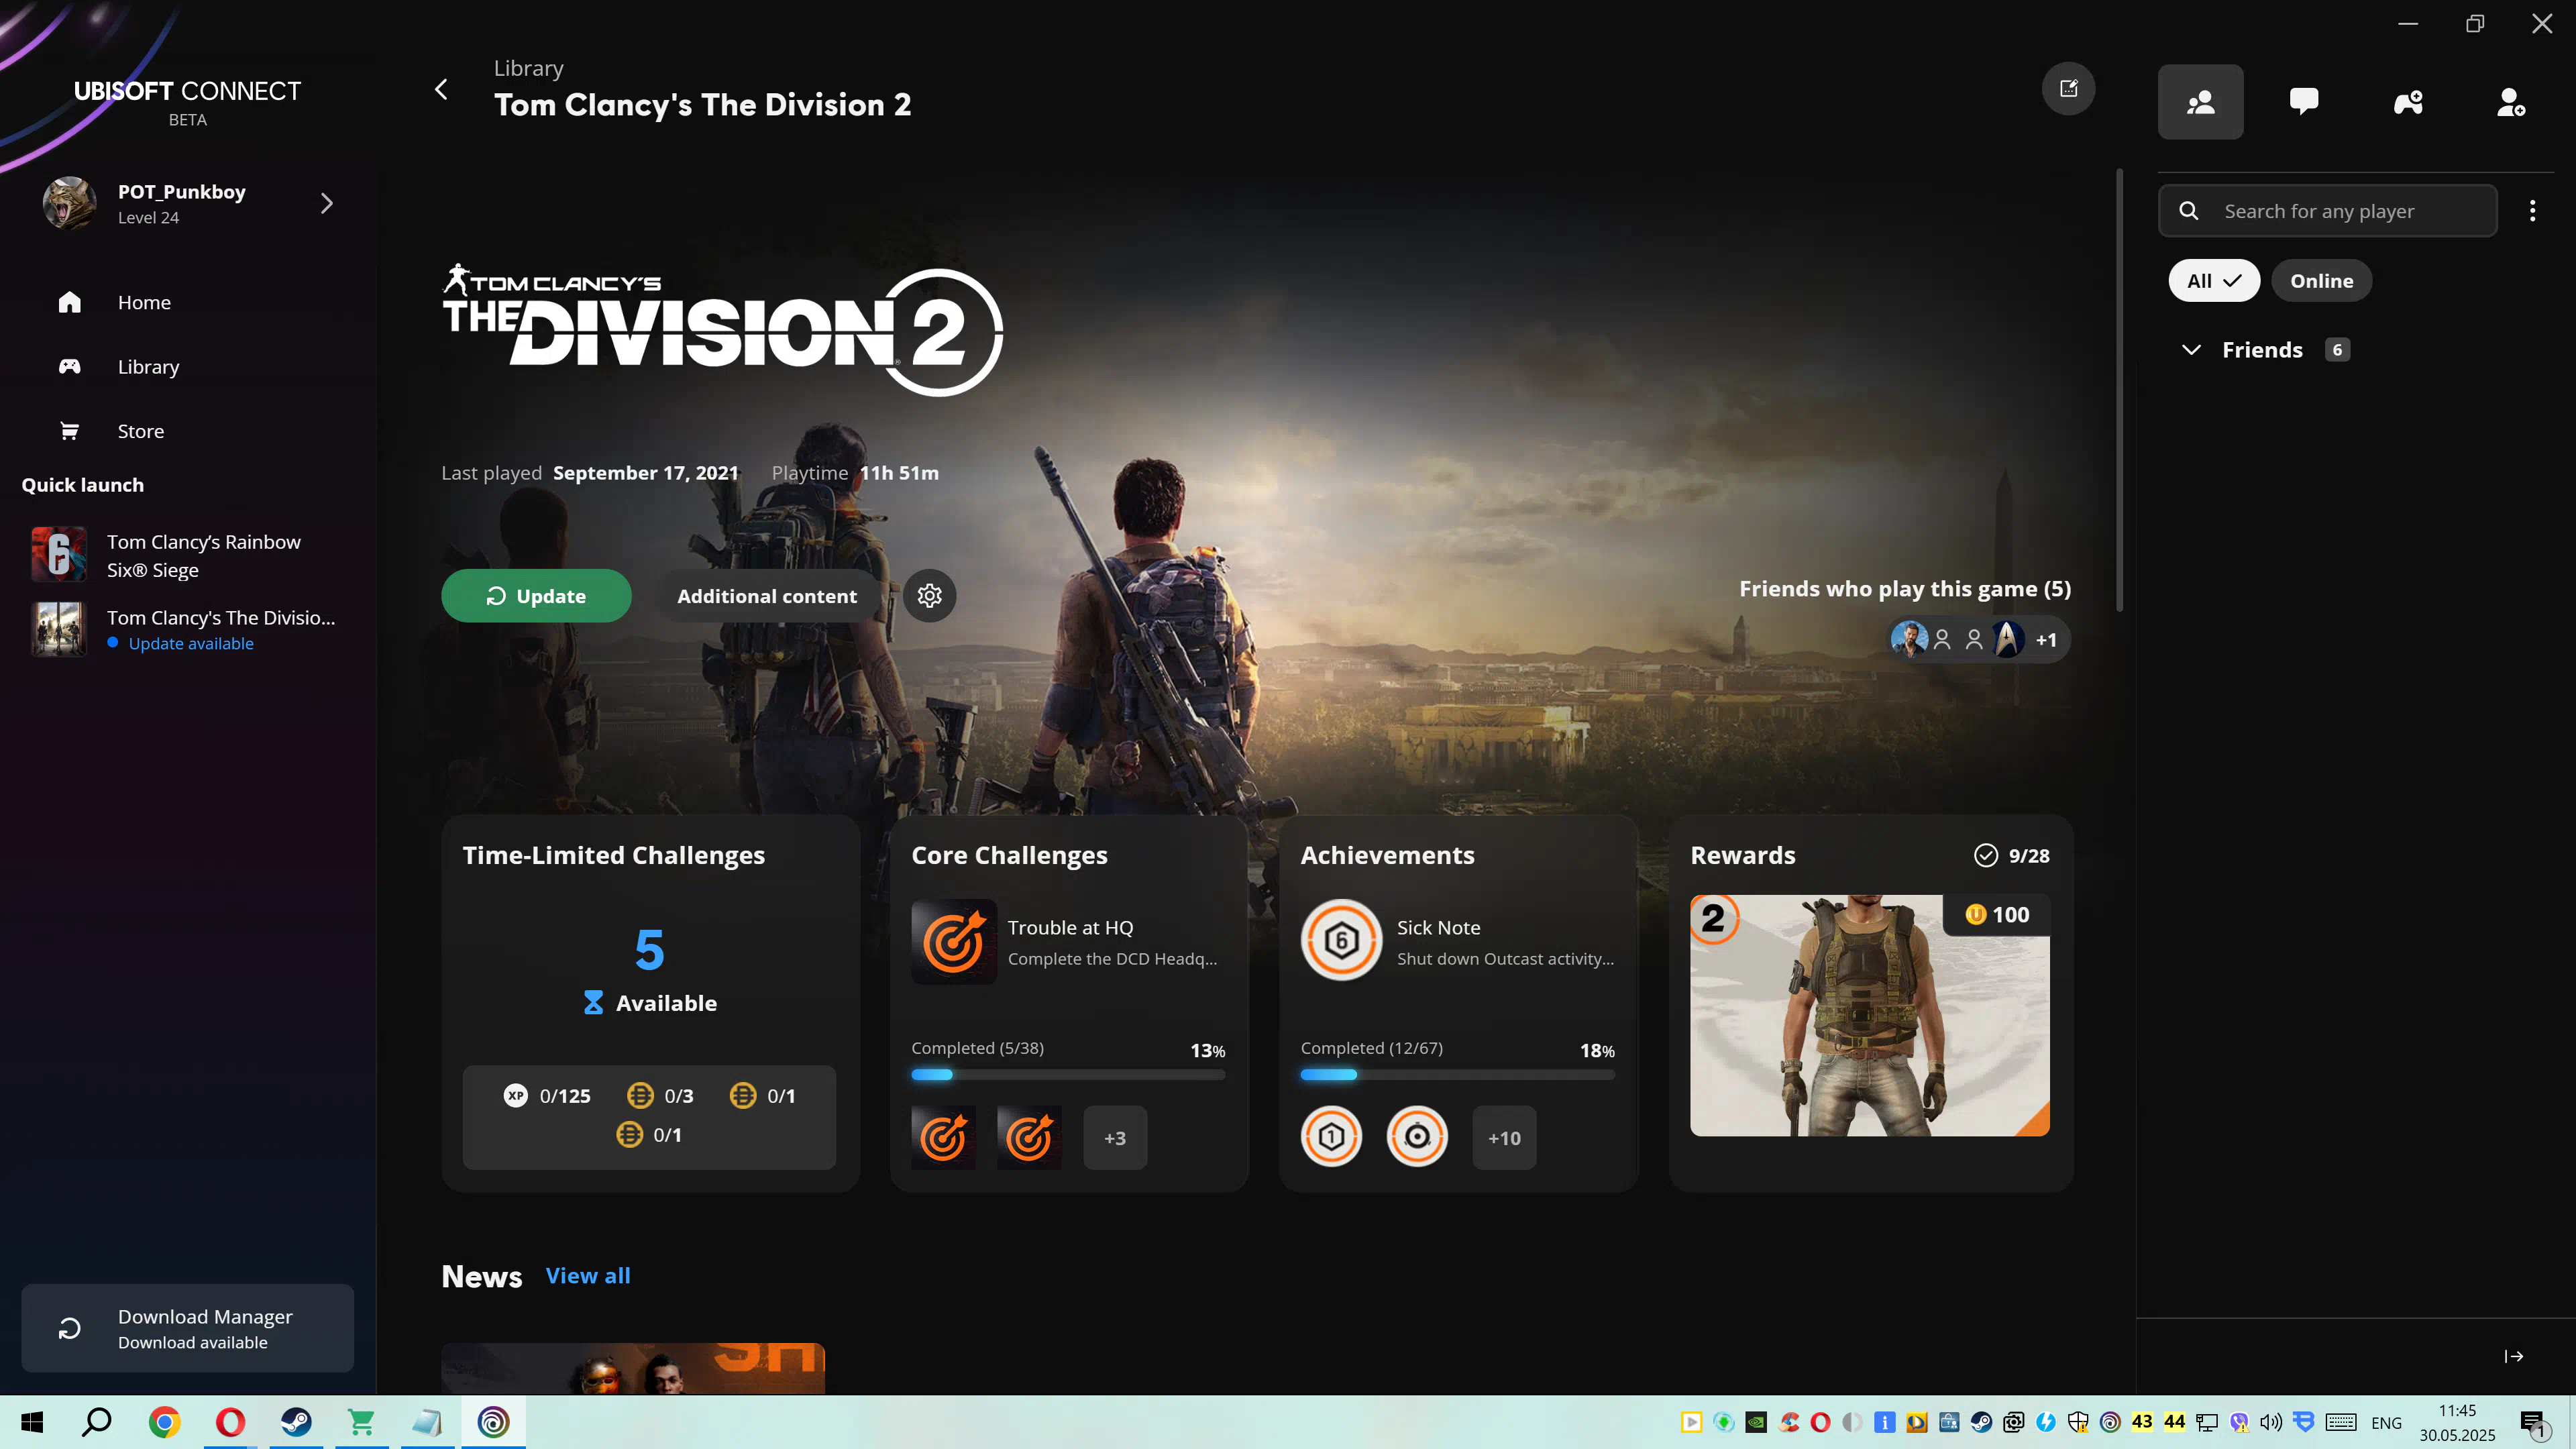Click the ENG language indicator
Viewport: 2576px width, 1449px height.
(x=2386, y=1423)
